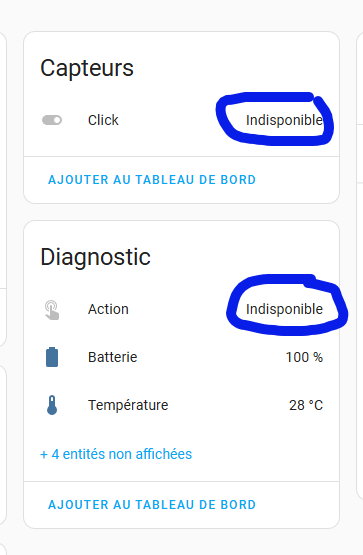Click the 100 % battery value
363x555 pixels.
tap(304, 357)
